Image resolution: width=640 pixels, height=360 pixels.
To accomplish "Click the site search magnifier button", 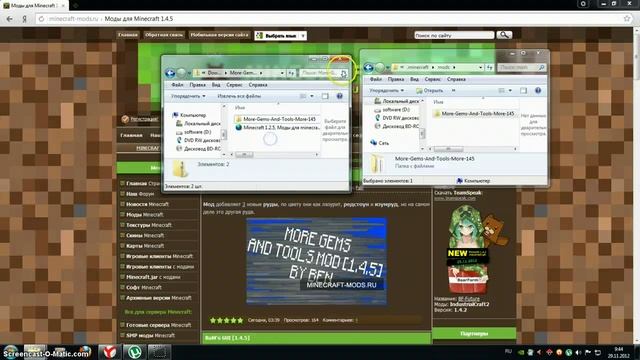I will pos(504,35).
